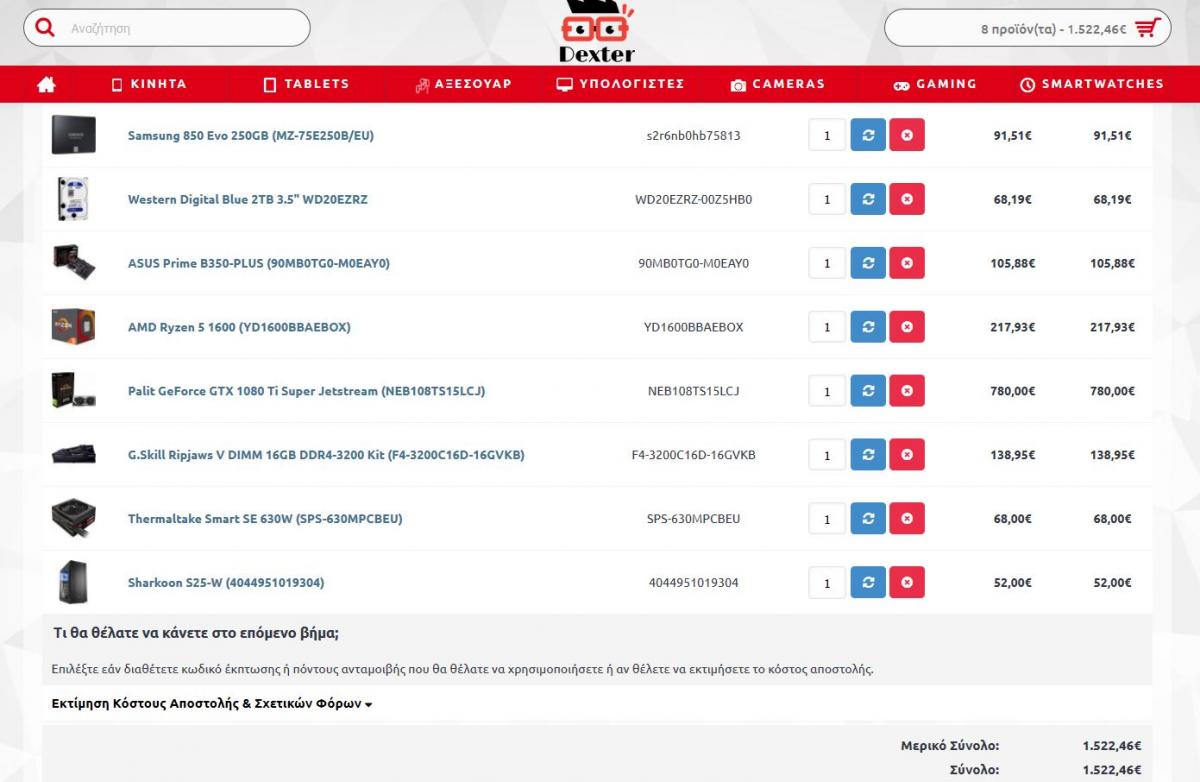
Task: Remove Sharkoon S25-W from cart
Action: coord(907,583)
